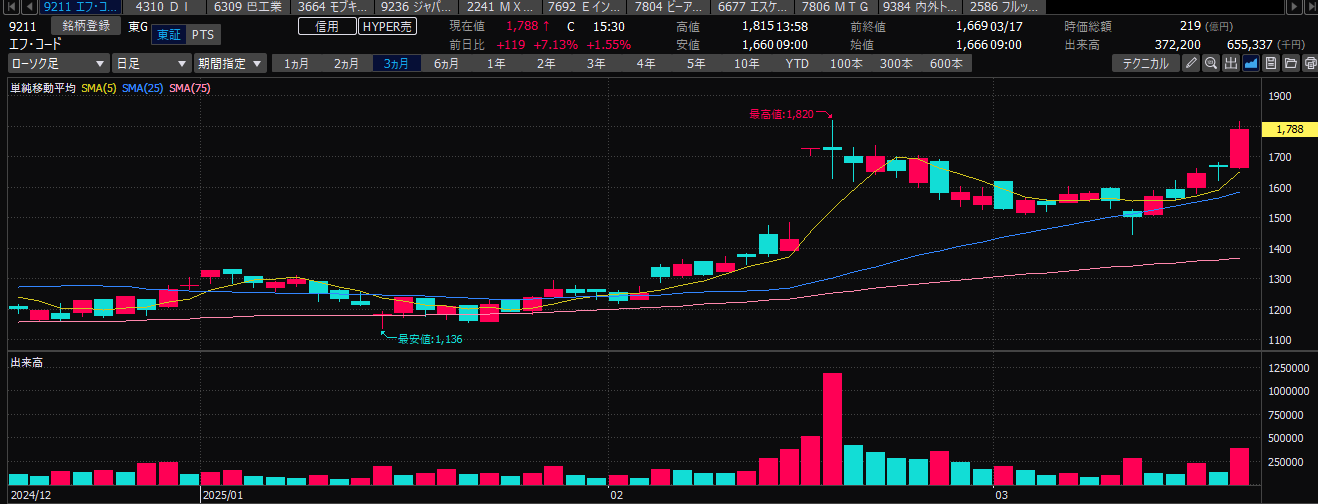1318x504 pixels.
Task: Save chart with the floppy disk icon
Action: (1271, 64)
